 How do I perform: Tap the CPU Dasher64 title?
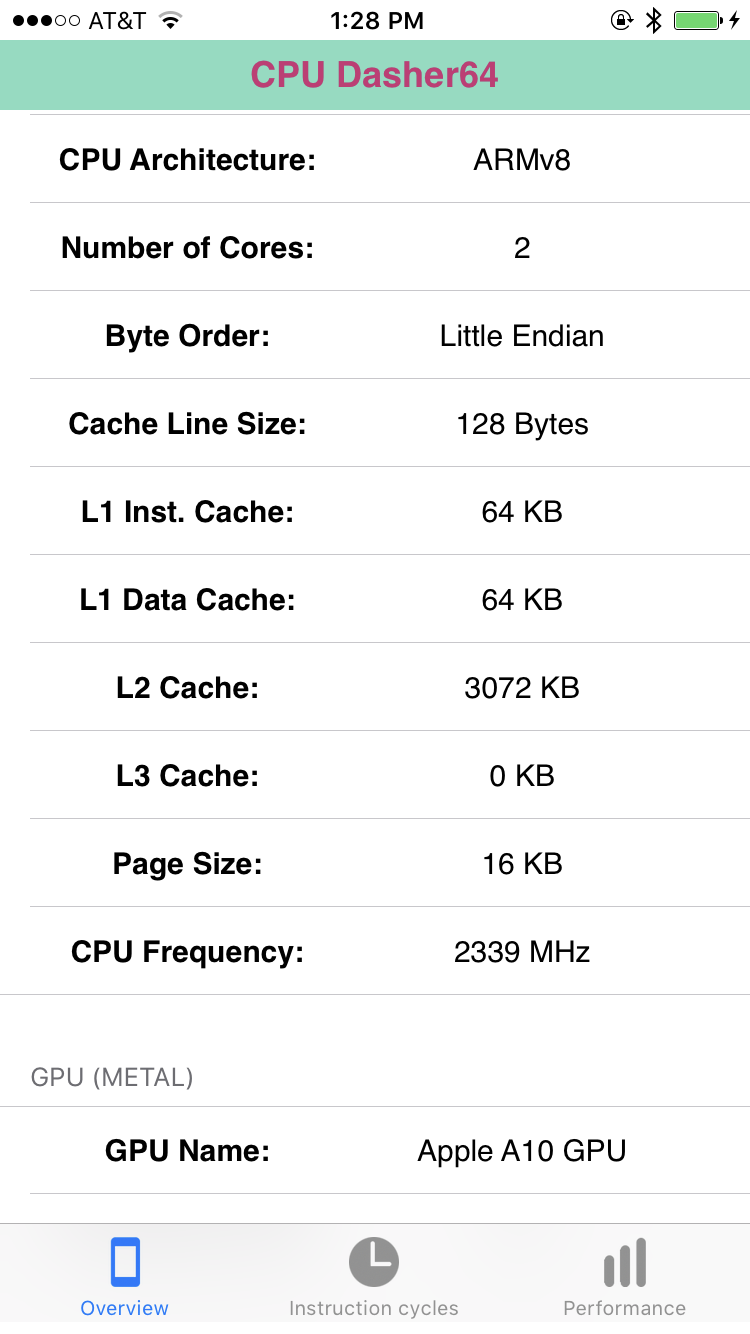pyautogui.click(x=375, y=75)
